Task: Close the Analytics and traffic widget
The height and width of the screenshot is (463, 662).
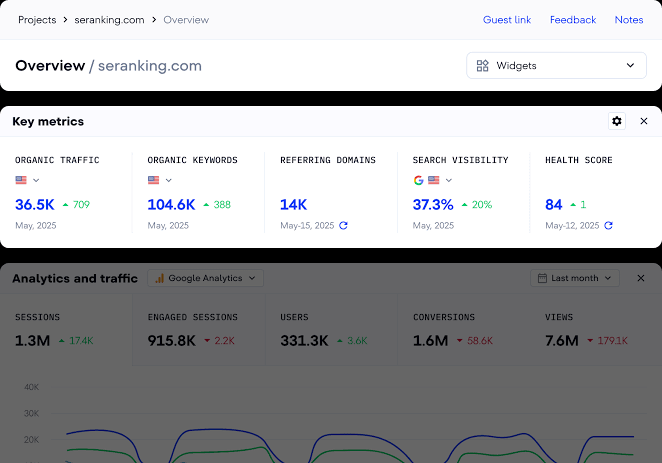Action: tap(640, 278)
